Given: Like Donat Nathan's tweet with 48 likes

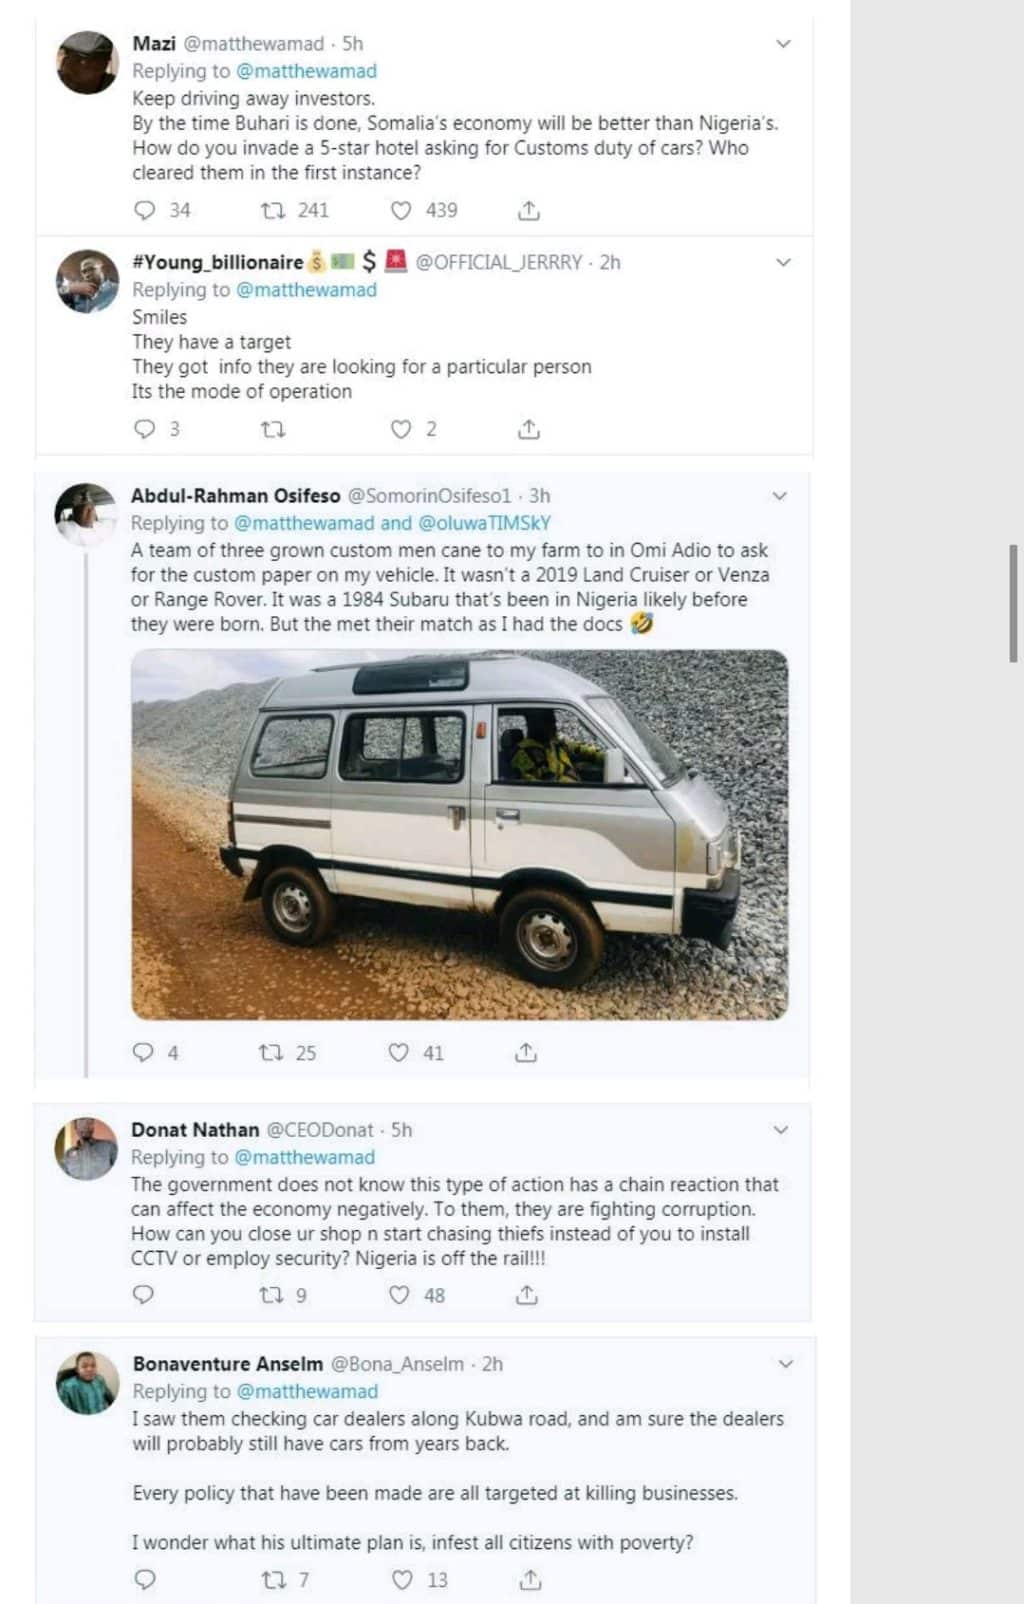Looking at the screenshot, I should [x=399, y=1295].
